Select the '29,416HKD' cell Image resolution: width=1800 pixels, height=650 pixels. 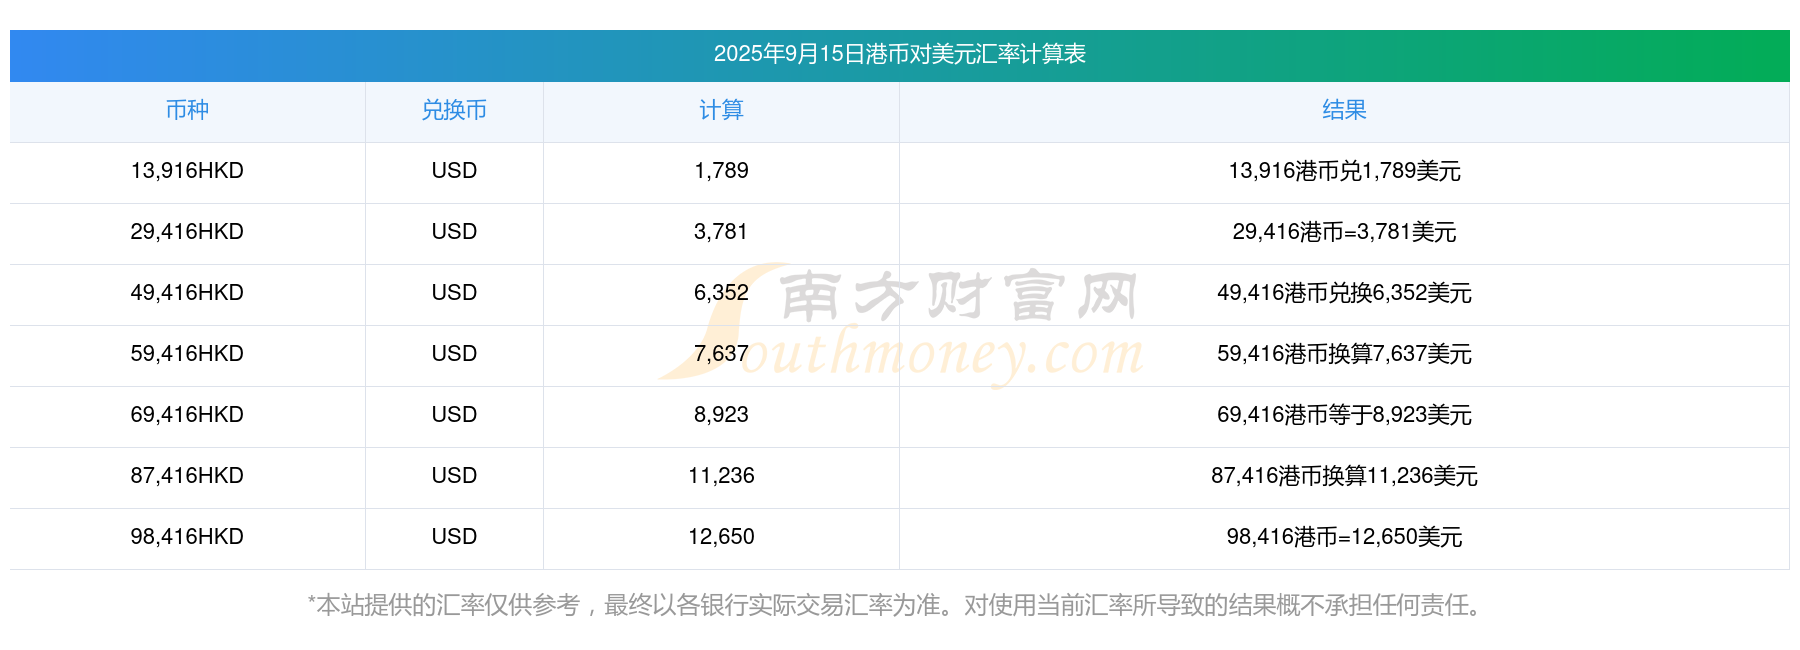click(187, 232)
